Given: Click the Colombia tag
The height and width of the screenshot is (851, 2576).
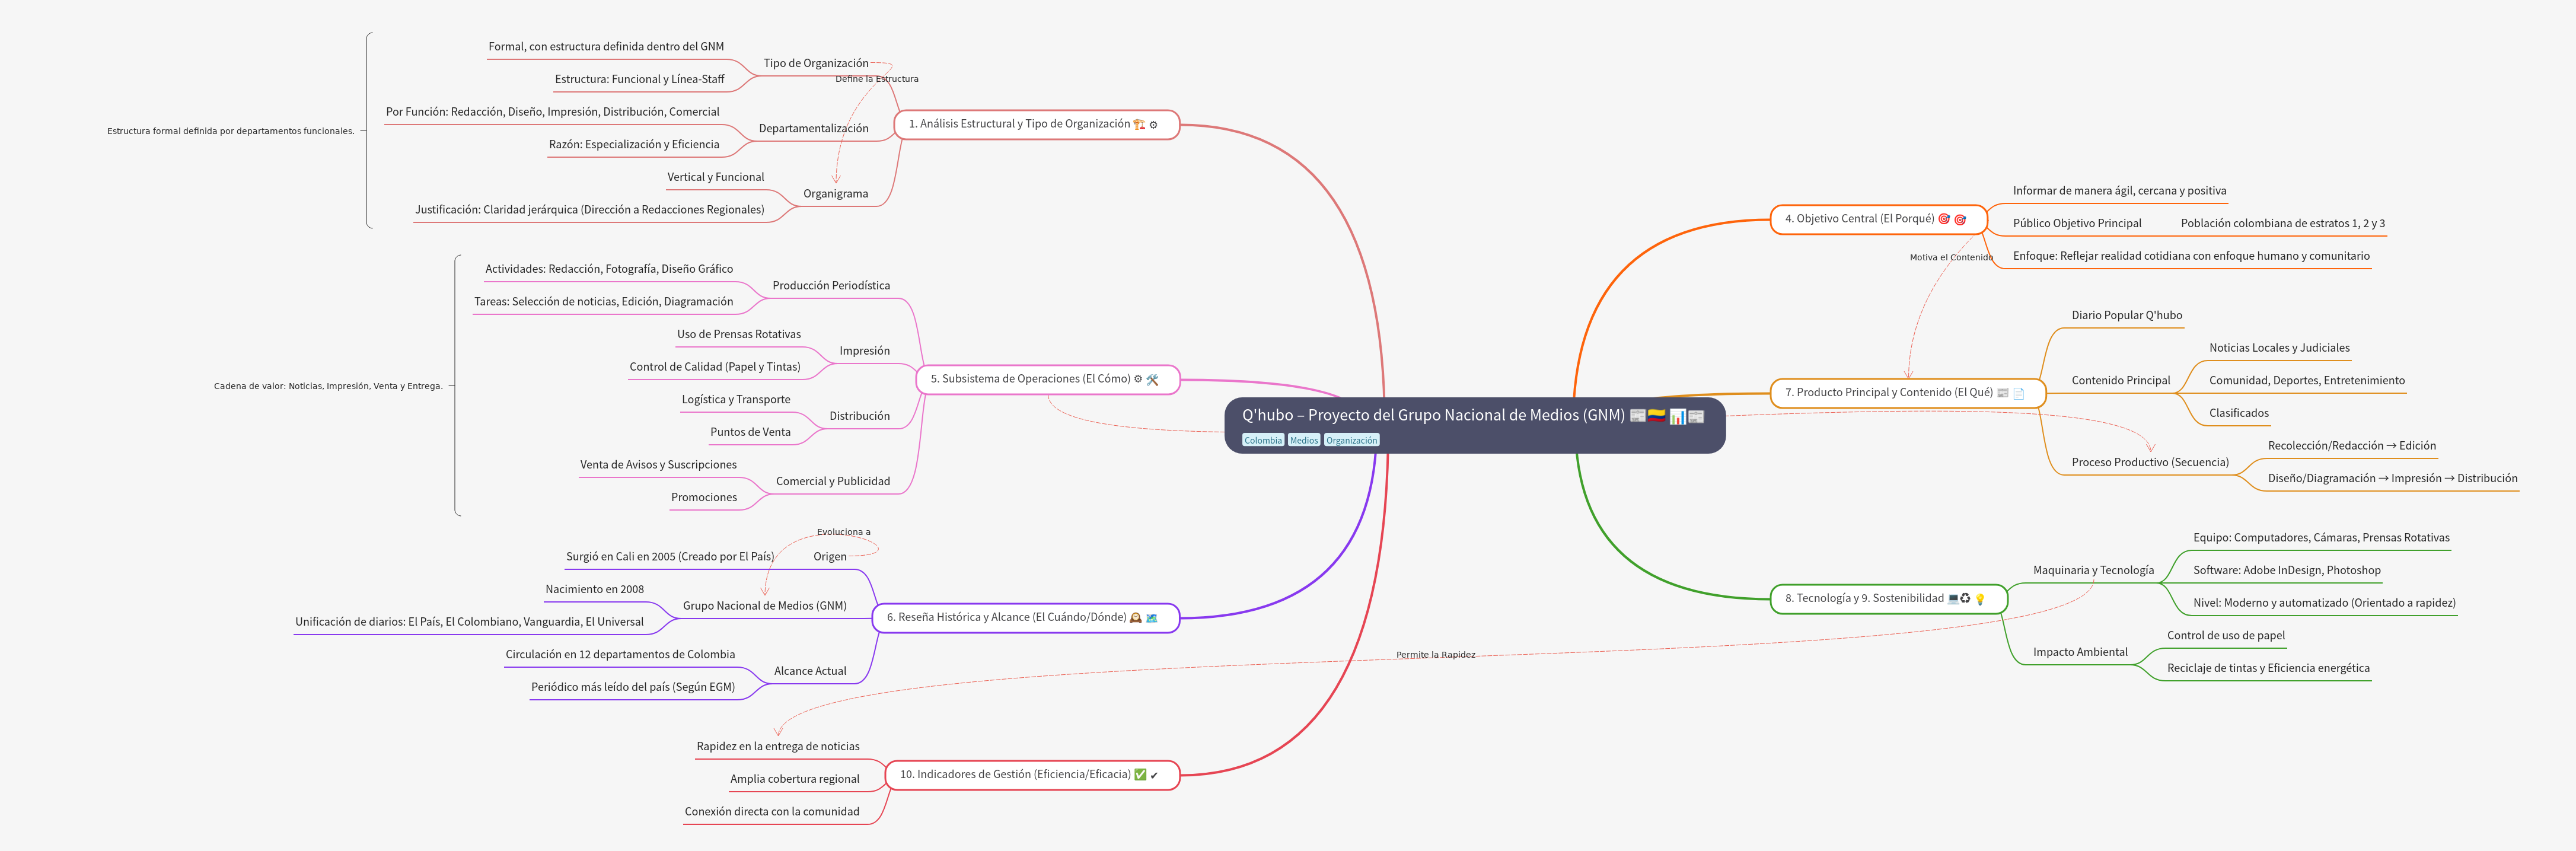Looking at the screenshot, I should tap(1262, 441).
